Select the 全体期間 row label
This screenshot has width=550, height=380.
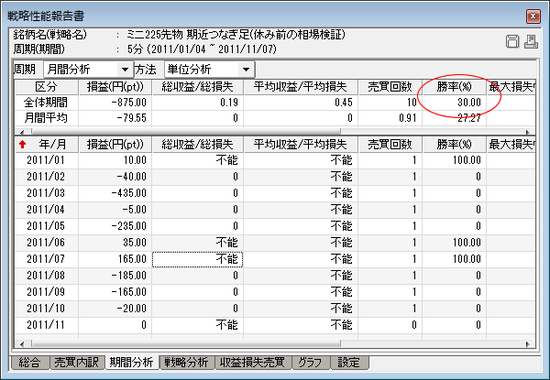click(x=46, y=102)
